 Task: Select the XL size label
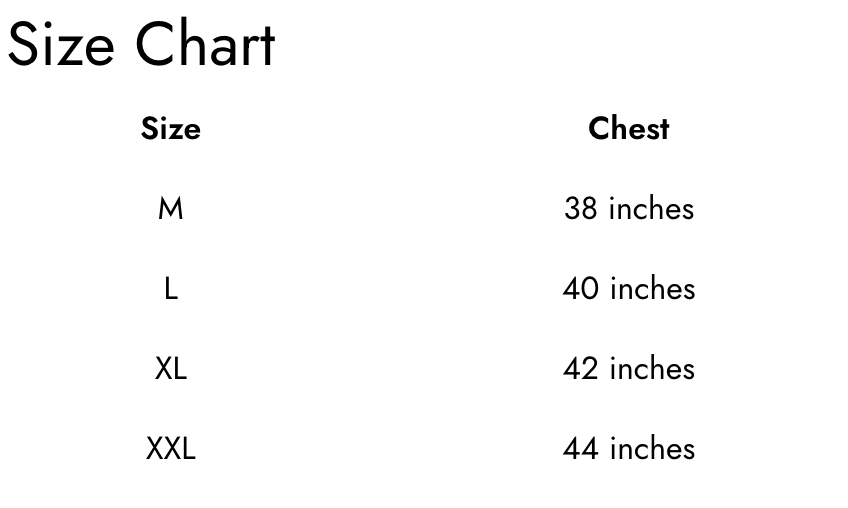point(170,369)
